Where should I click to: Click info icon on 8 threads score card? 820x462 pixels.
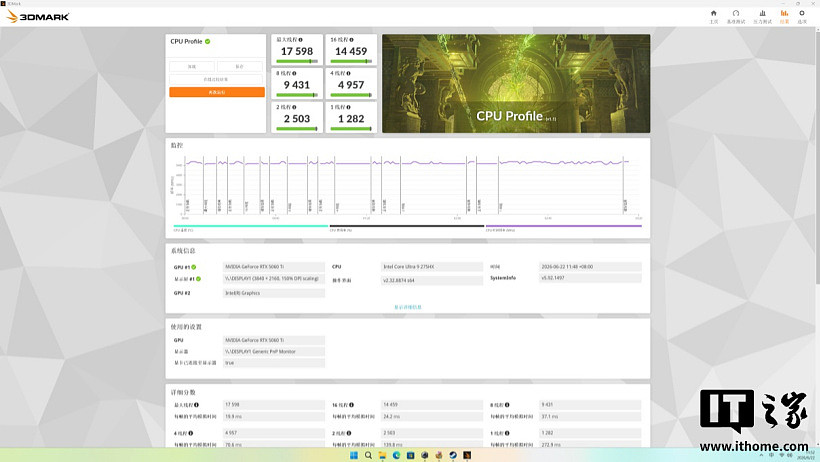pos(294,73)
